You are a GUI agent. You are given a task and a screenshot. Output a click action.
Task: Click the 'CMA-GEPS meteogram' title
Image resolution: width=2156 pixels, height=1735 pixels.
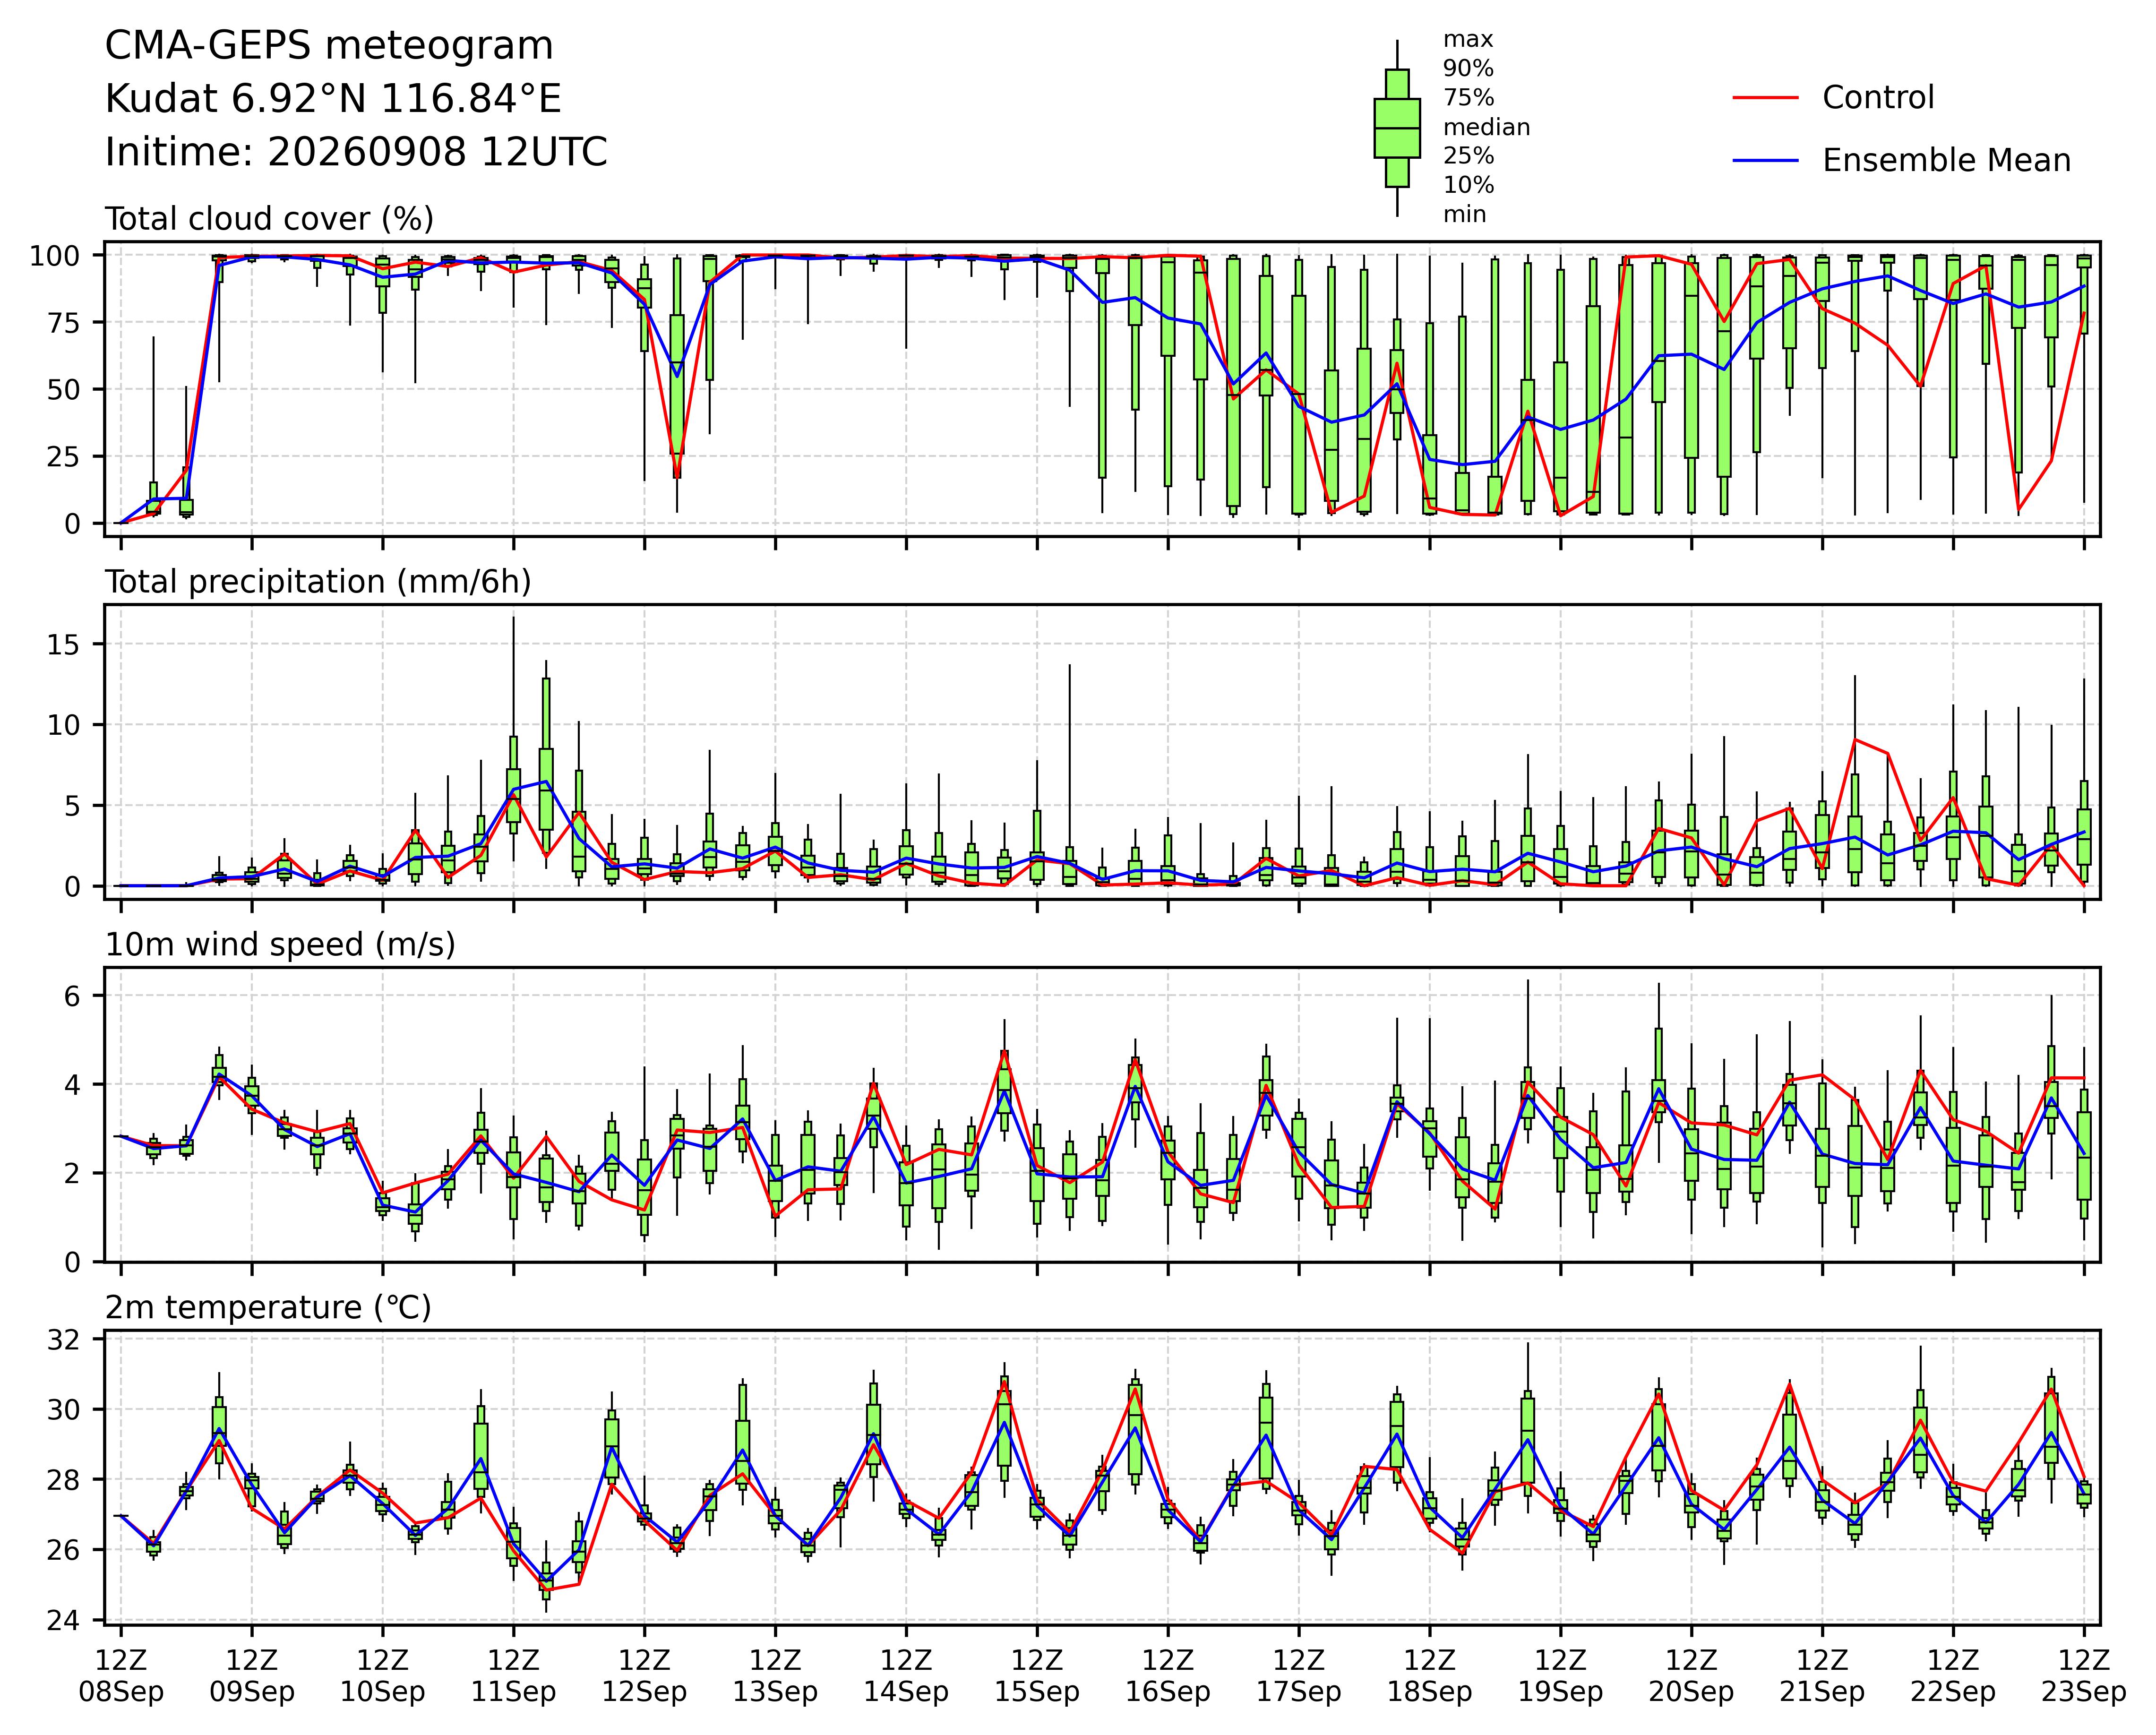(329, 46)
